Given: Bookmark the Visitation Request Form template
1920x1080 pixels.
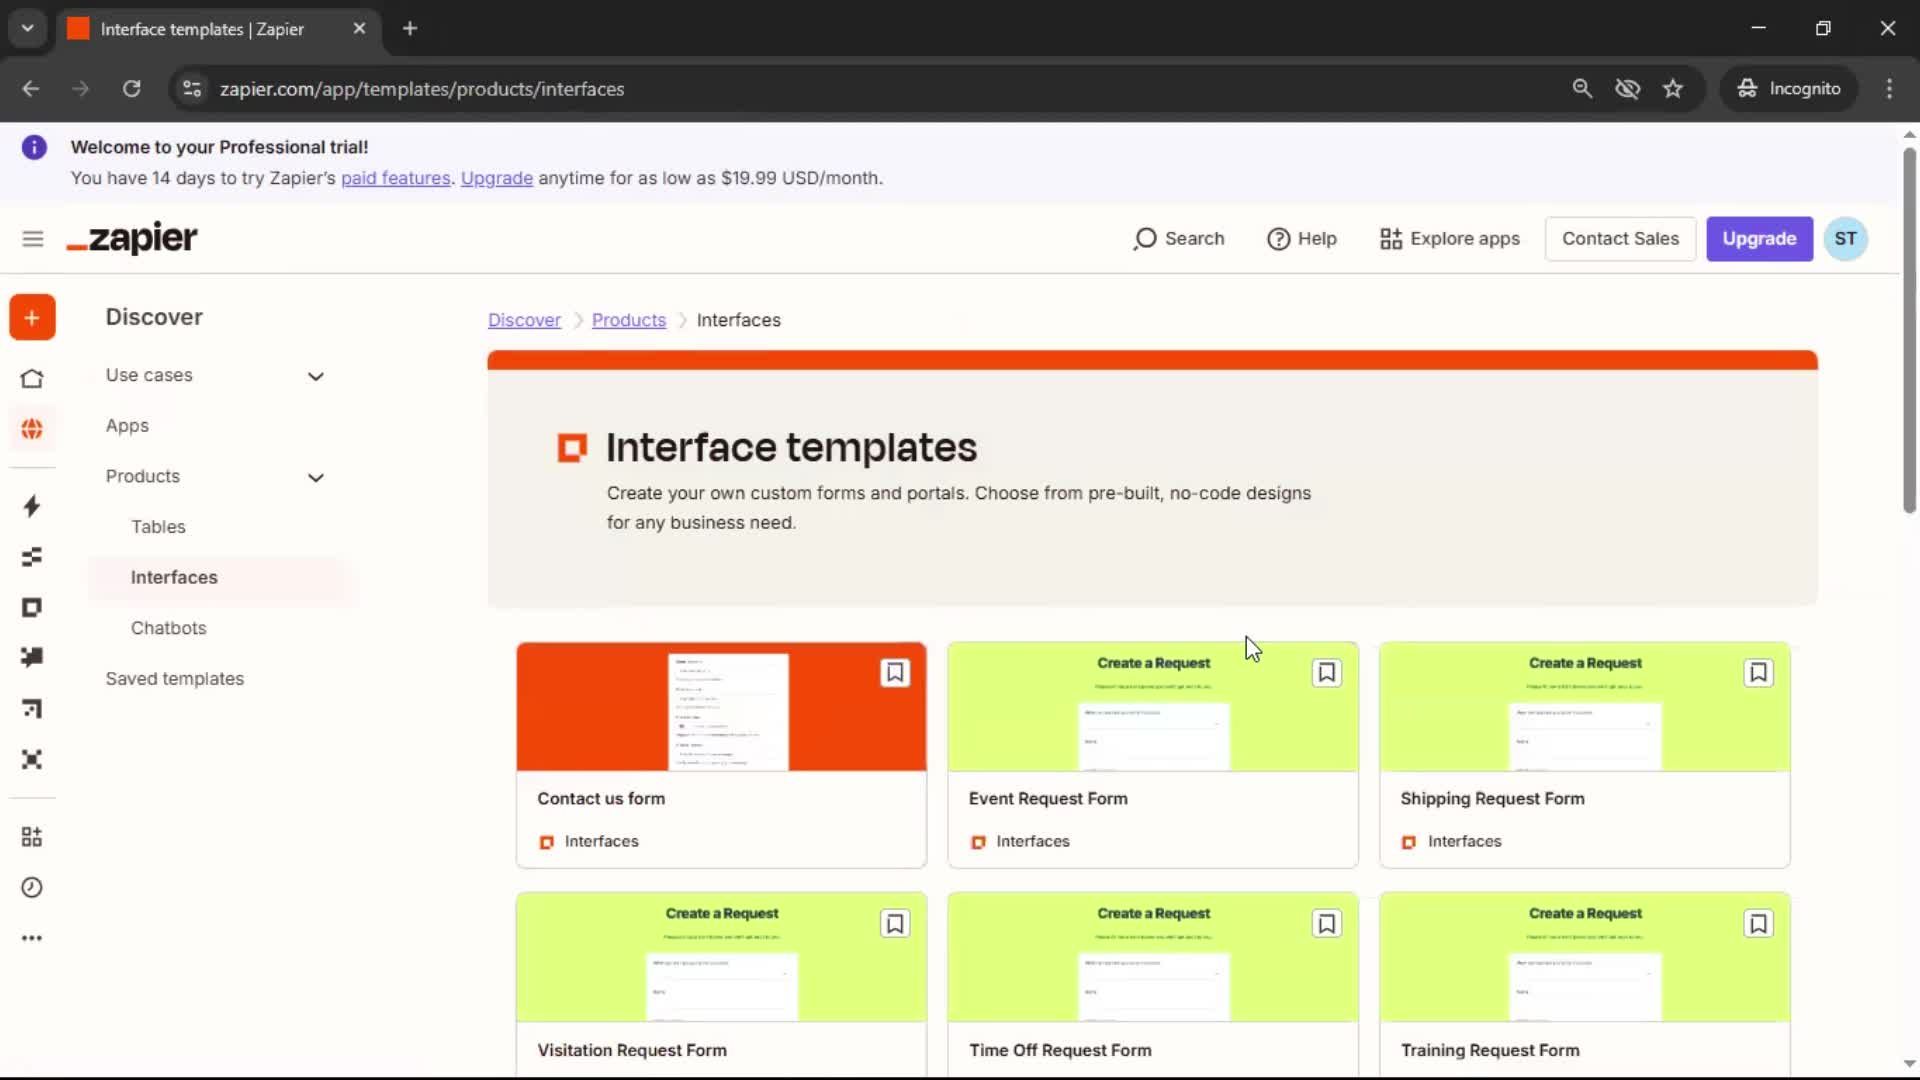Looking at the screenshot, I should tap(895, 924).
